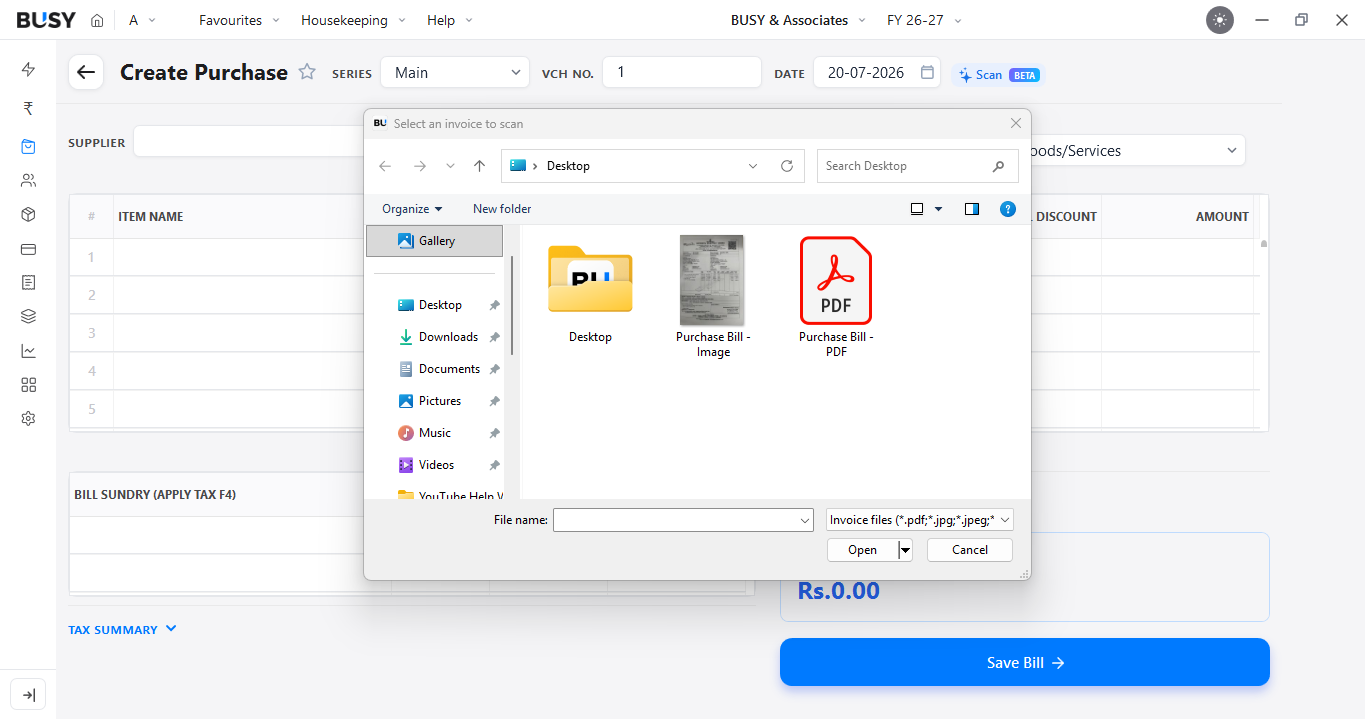Mark Create Purchase as favourite with star

[x=307, y=72]
